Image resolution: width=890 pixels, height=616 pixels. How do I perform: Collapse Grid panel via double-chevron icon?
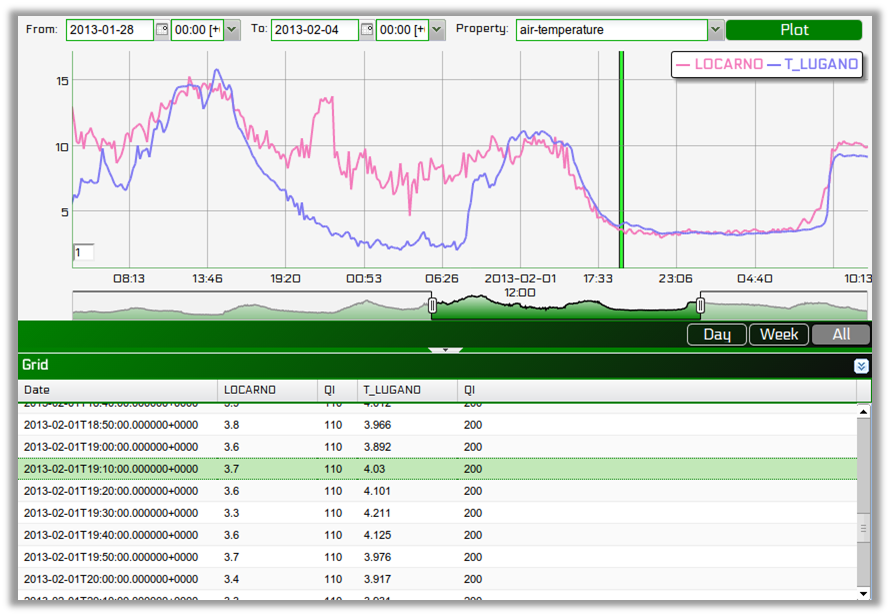click(861, 366)
